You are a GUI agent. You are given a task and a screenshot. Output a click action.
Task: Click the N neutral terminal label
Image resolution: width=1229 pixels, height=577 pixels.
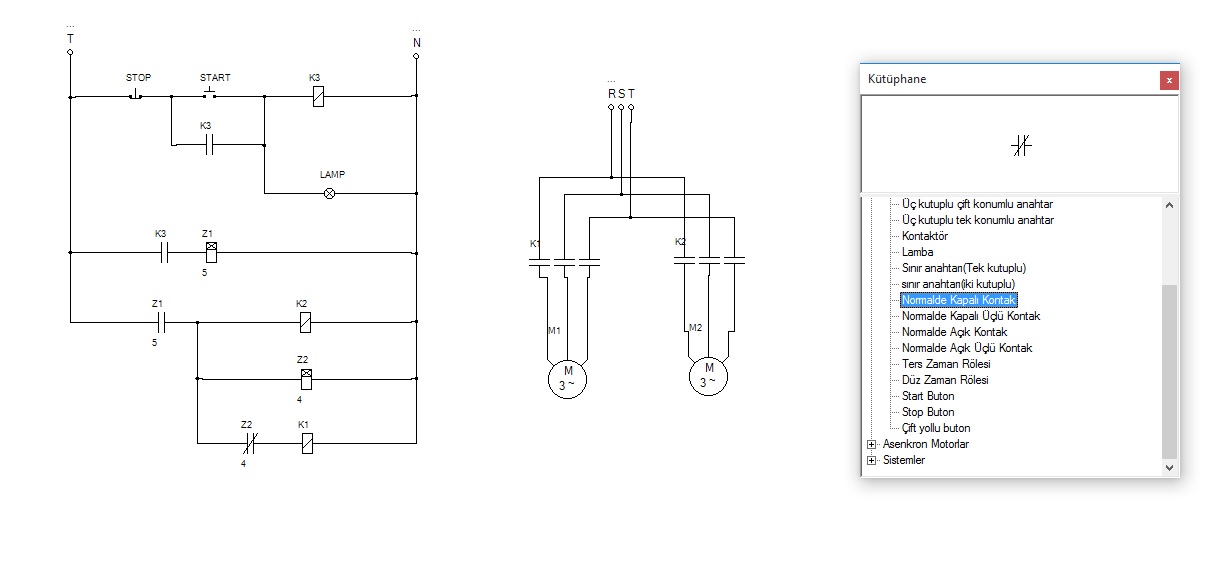point(417,43)
